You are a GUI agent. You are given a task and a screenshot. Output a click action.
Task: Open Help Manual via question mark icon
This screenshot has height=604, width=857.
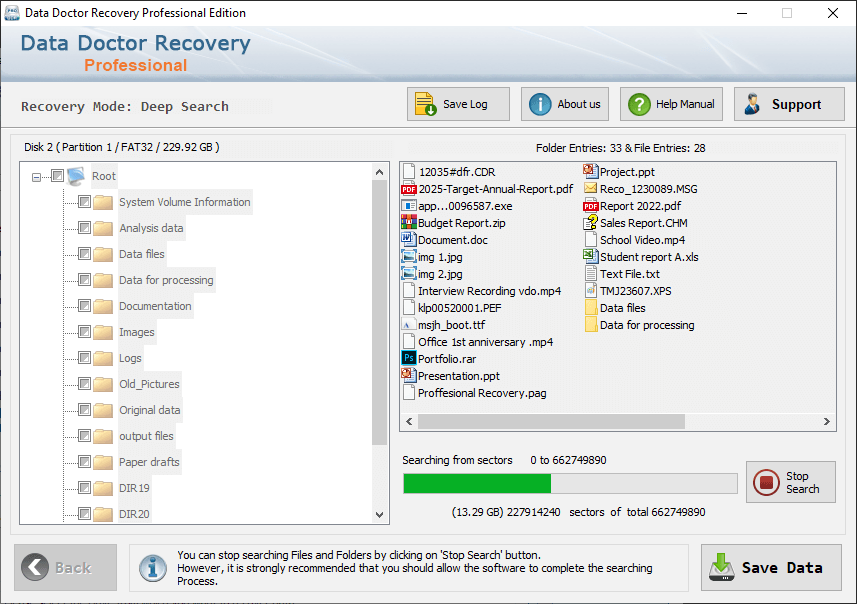tap(639, 104)
